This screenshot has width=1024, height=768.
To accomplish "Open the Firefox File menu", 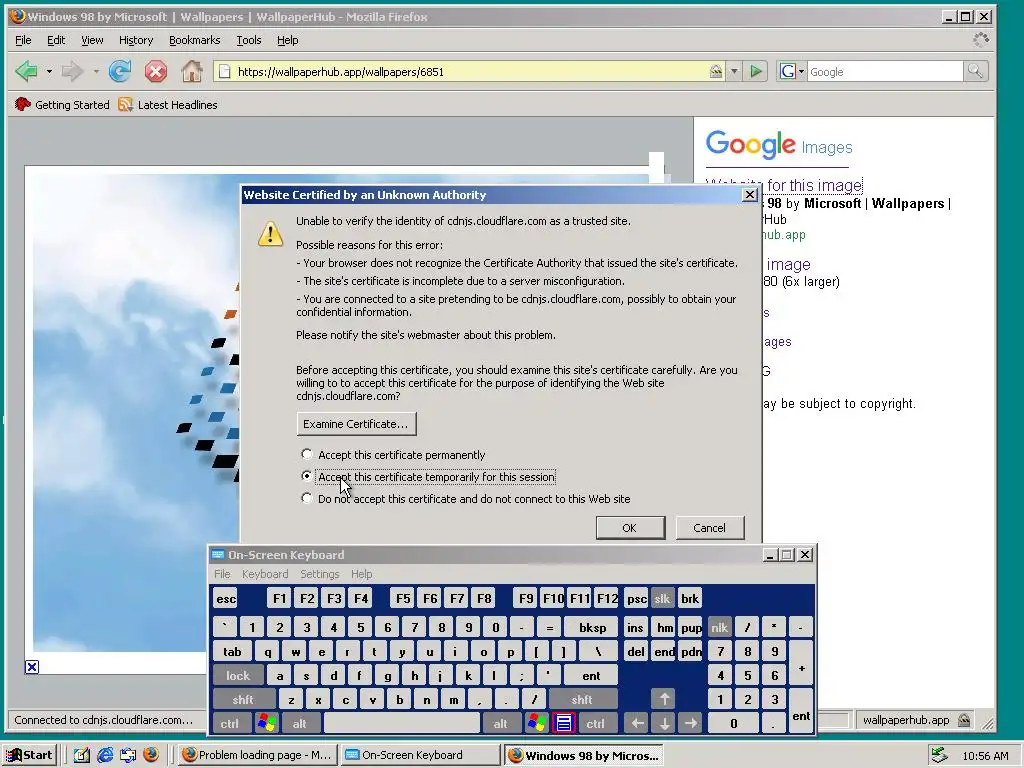I will tap(23, 40).
